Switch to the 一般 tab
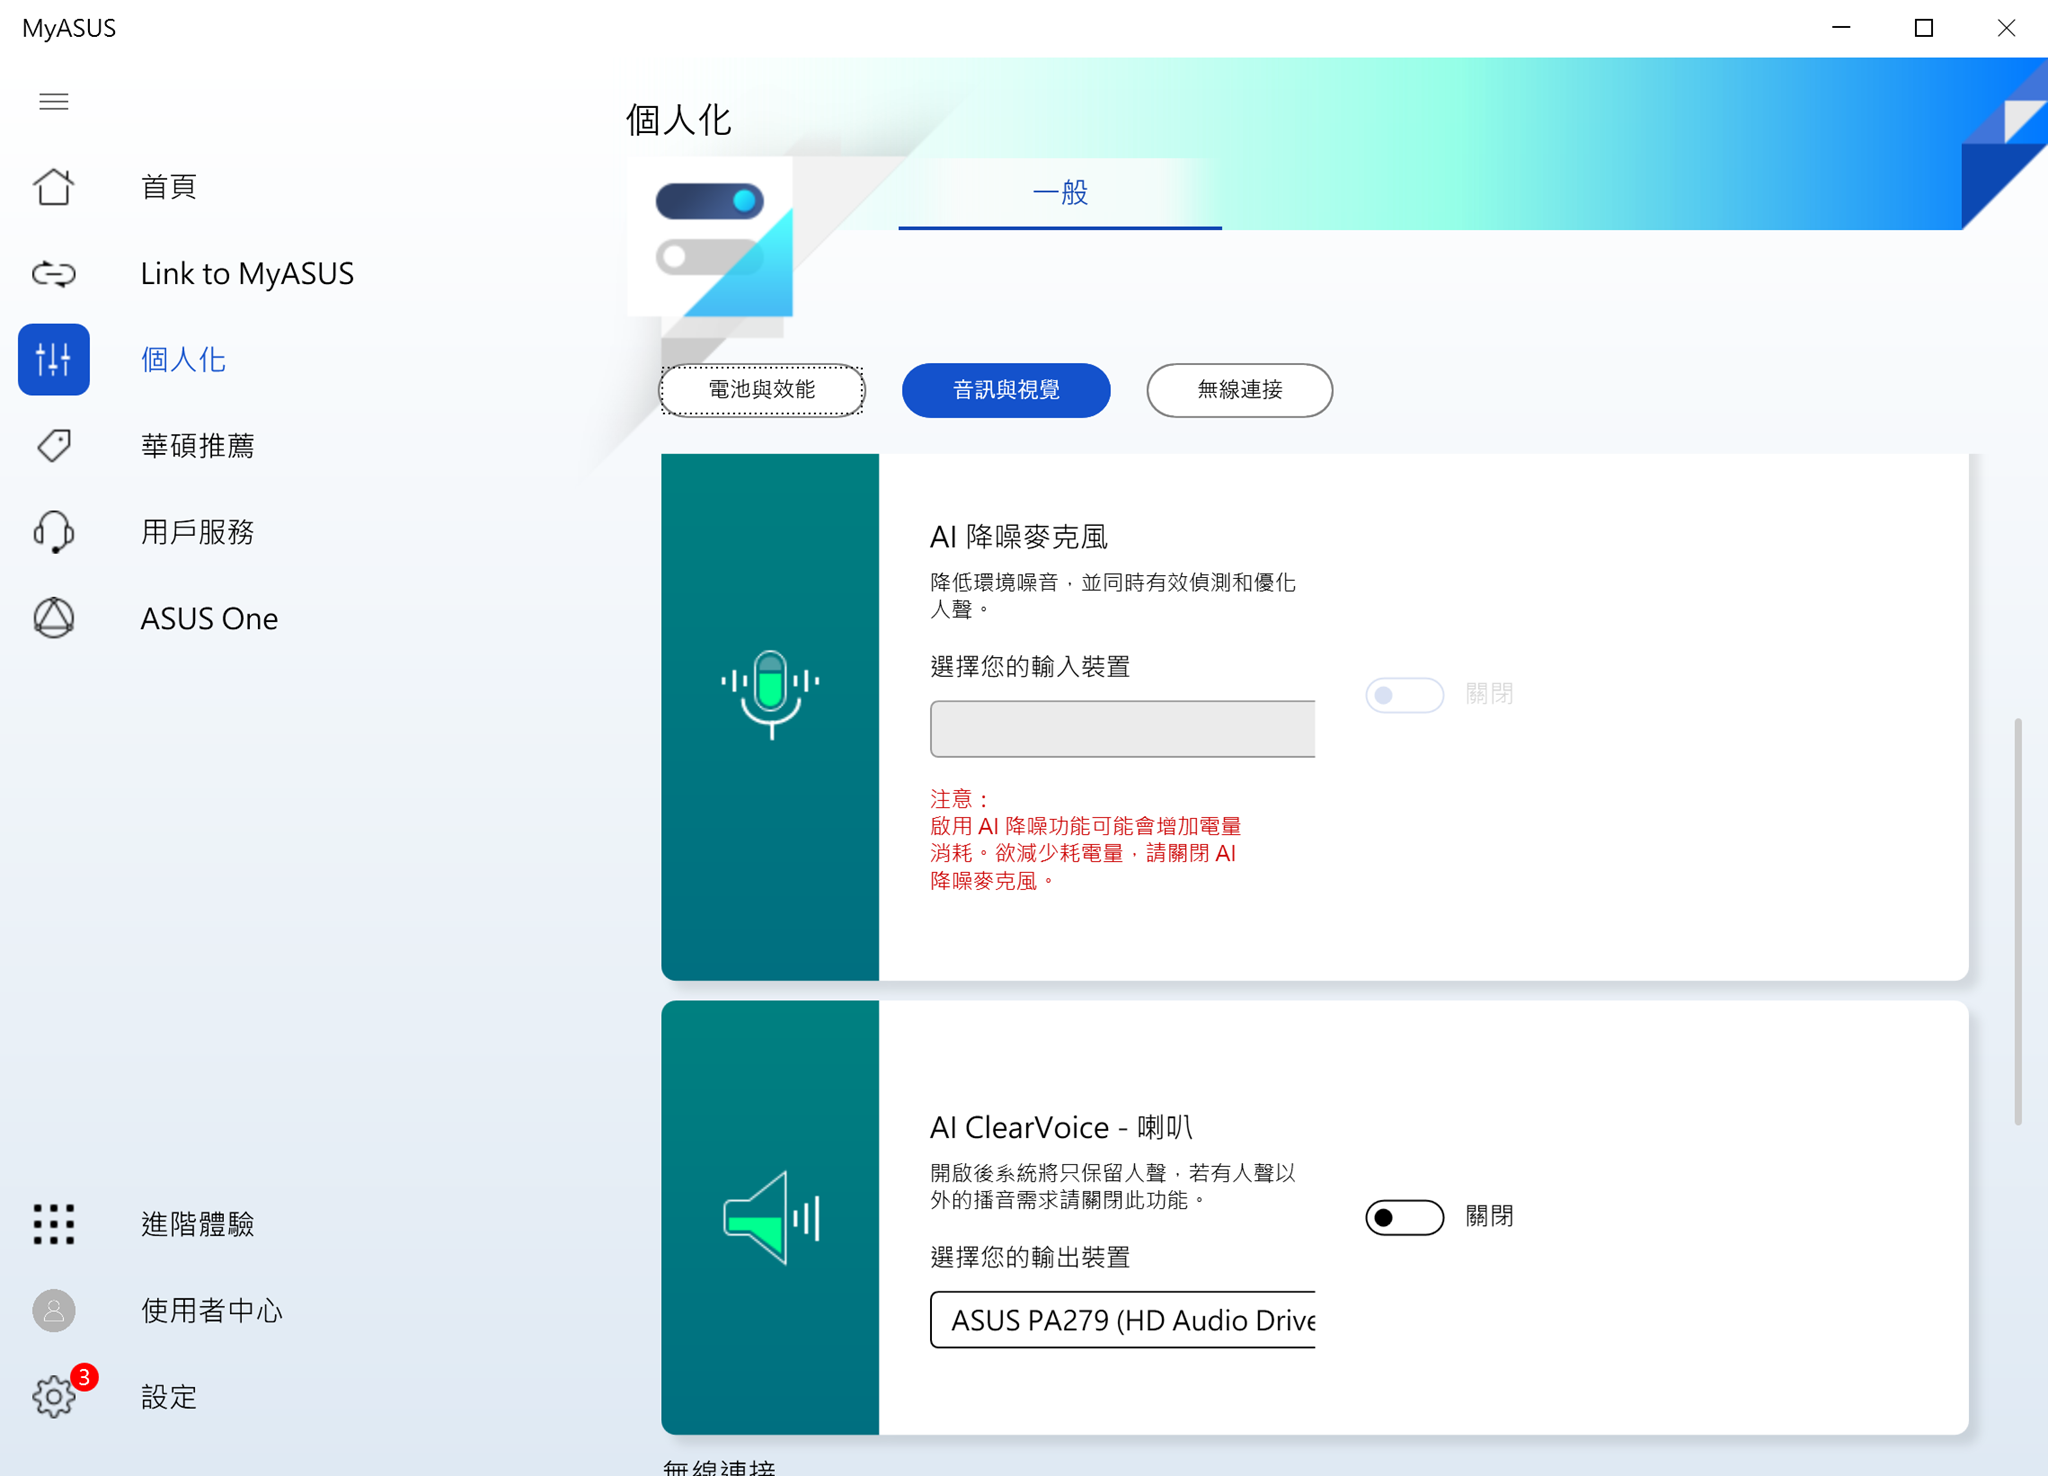Image resolution: width=2048 pixels, height=1476 pixels. coord(1060,192)
